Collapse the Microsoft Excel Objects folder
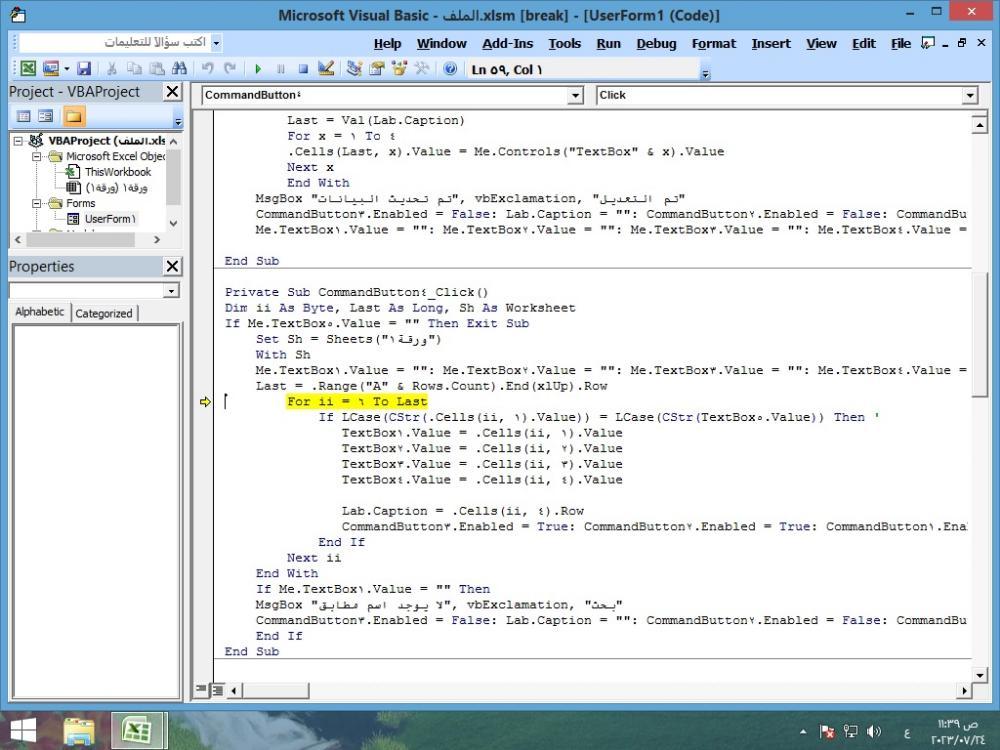 point(37,156)
